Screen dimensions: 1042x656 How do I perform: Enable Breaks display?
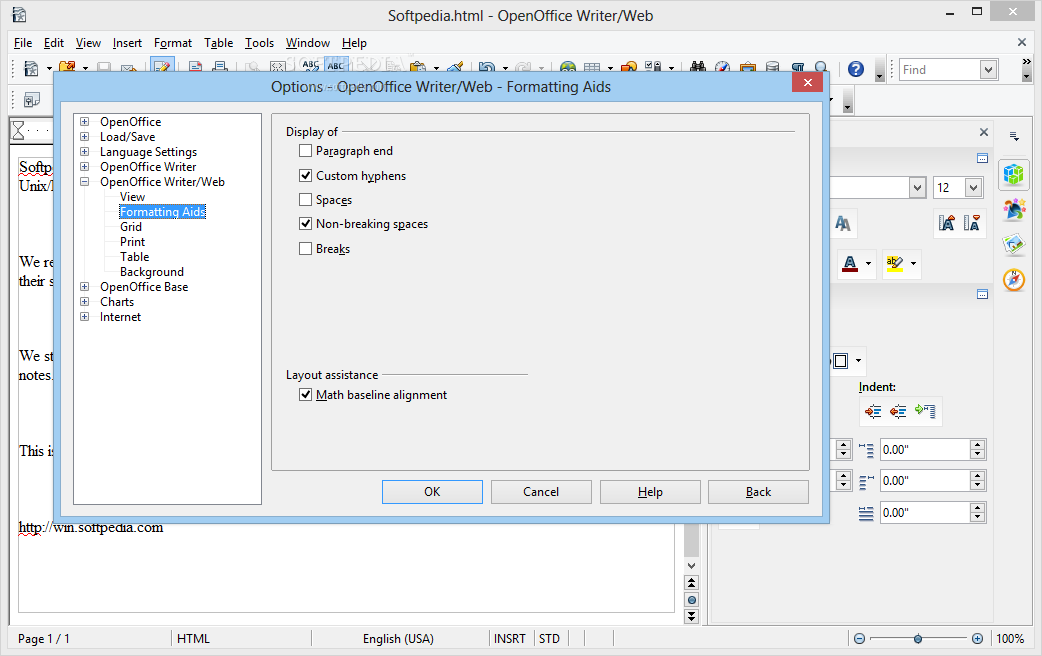305,249
